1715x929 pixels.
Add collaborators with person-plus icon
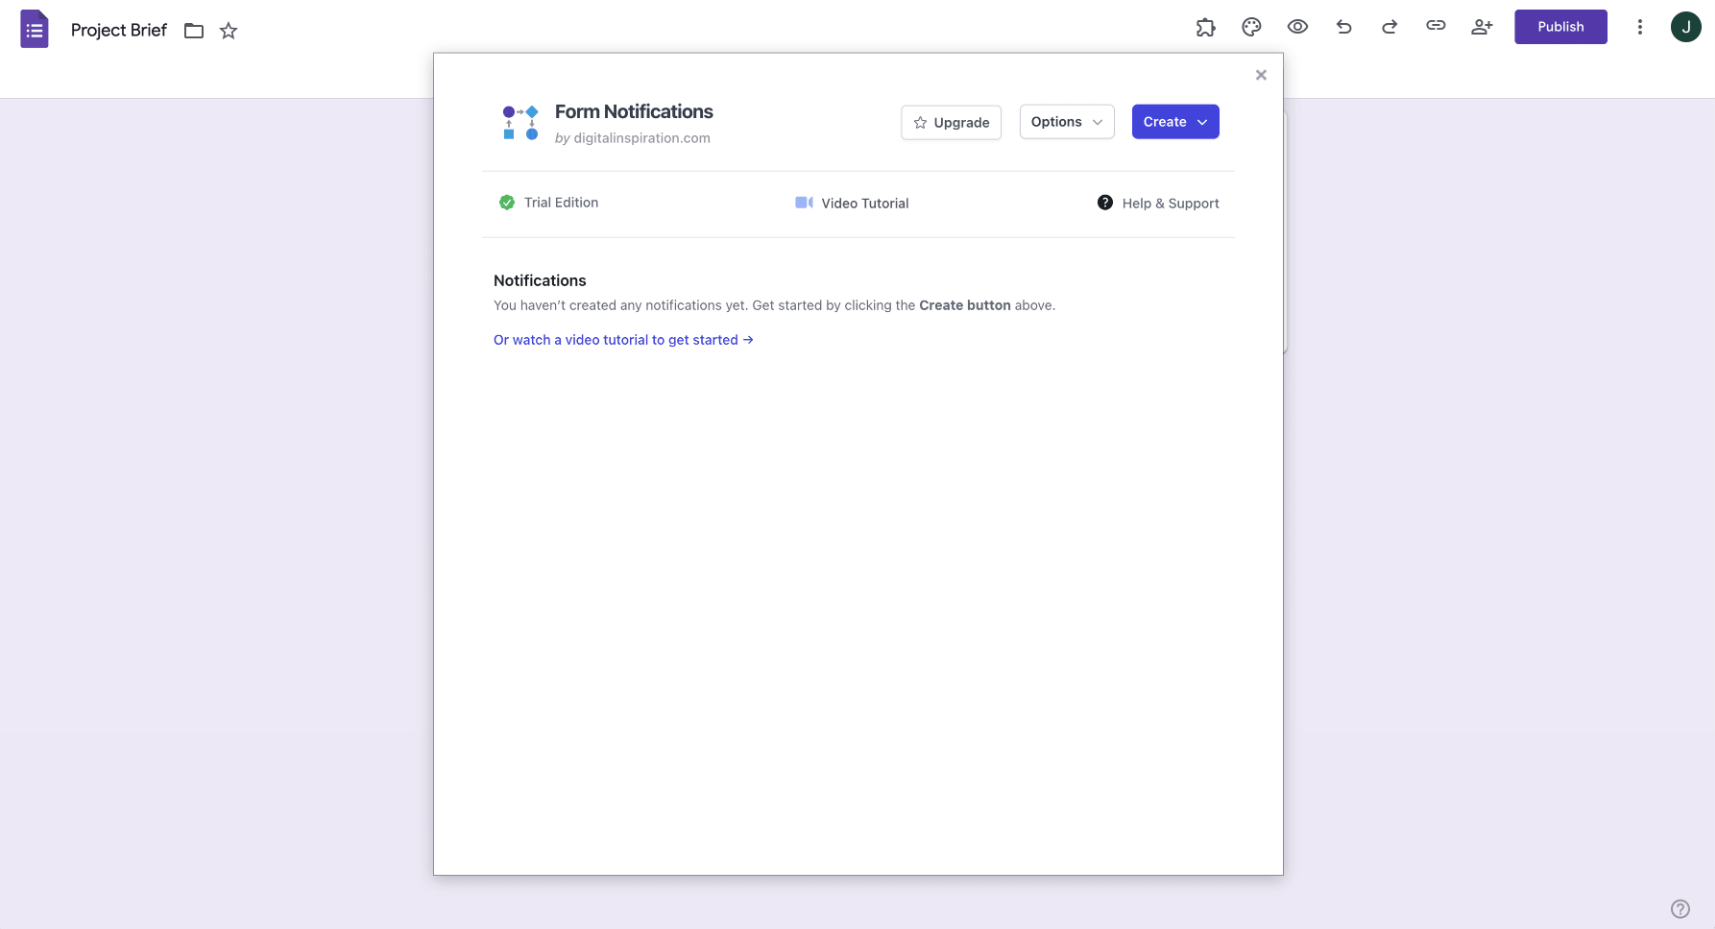click(x=1481, y=28)
